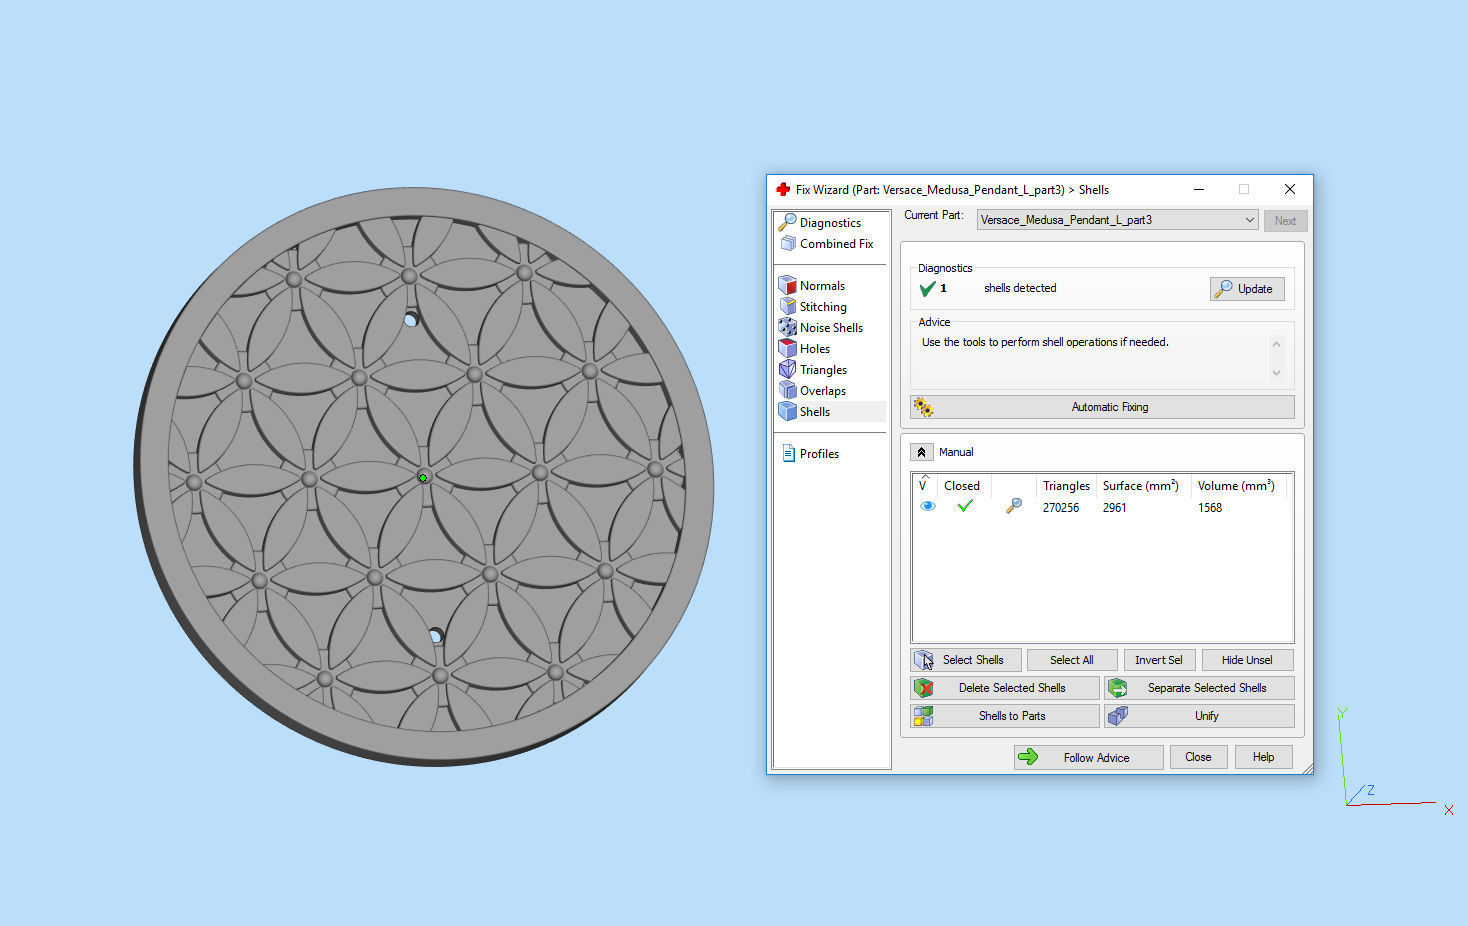The height and width of the screenshot is (926, 1468).
Task: Sort by the Triangles column header
Action: 1066,486
